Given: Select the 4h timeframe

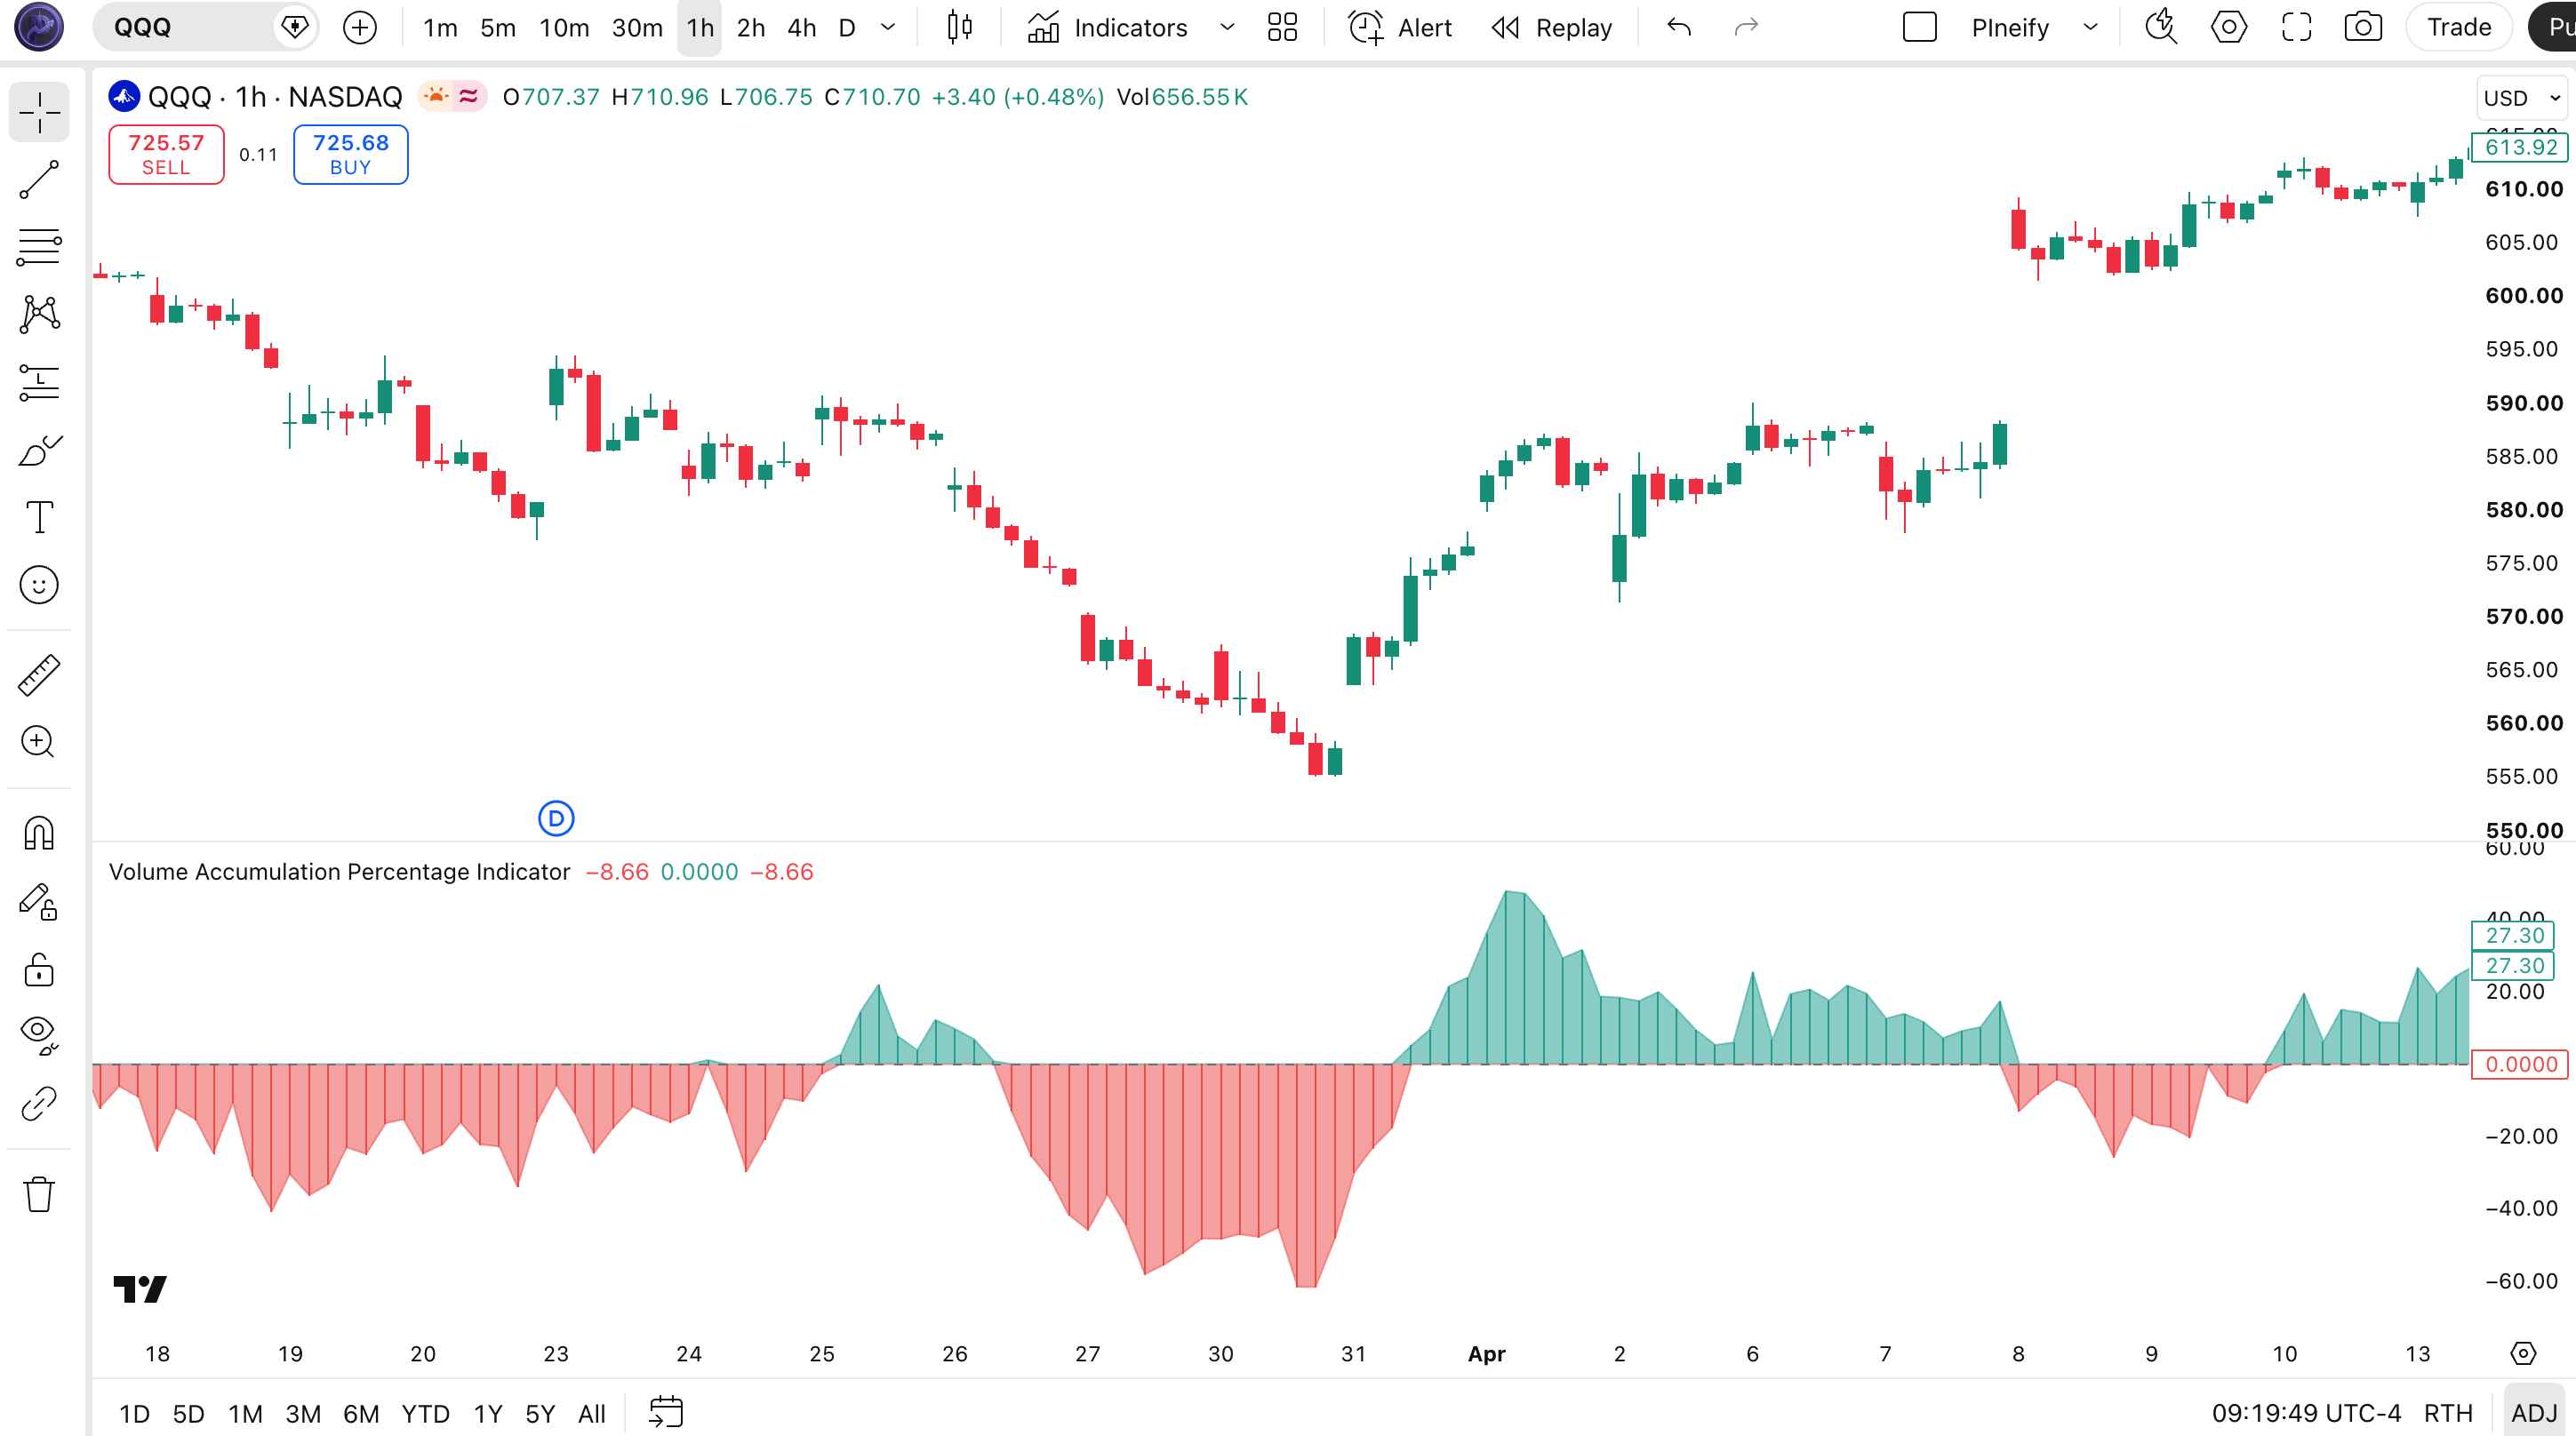Looking at the screenshot, I should coord(802,27).
